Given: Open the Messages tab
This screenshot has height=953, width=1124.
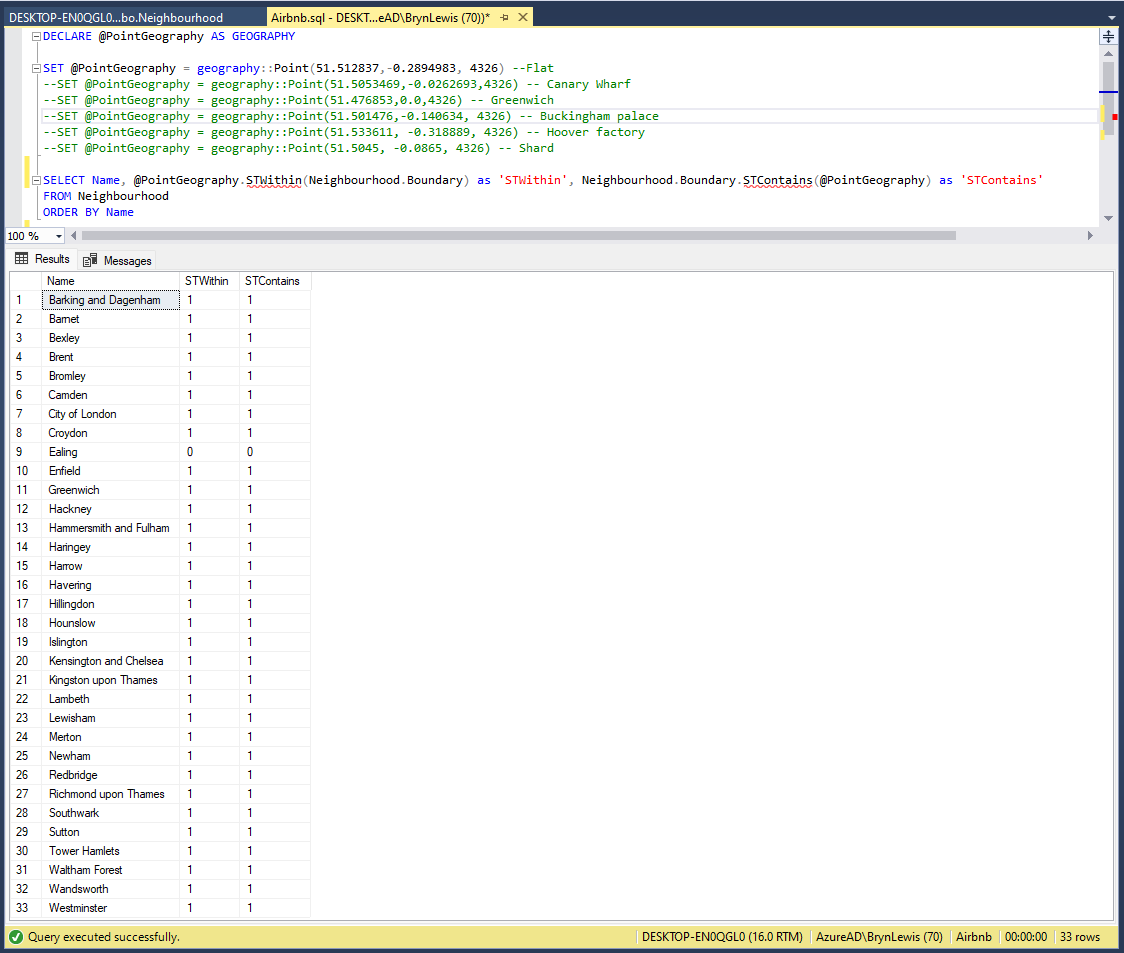Looking at the screenshot, I should click(x=118, y=260).
